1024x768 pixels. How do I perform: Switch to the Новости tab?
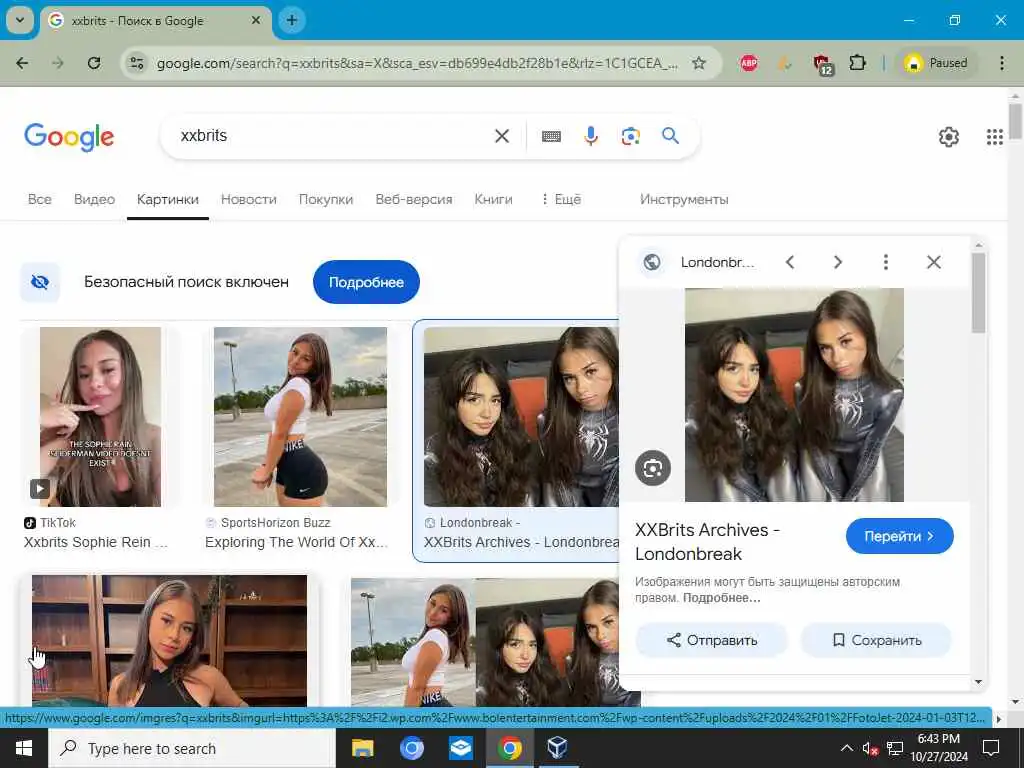point(249,199)
